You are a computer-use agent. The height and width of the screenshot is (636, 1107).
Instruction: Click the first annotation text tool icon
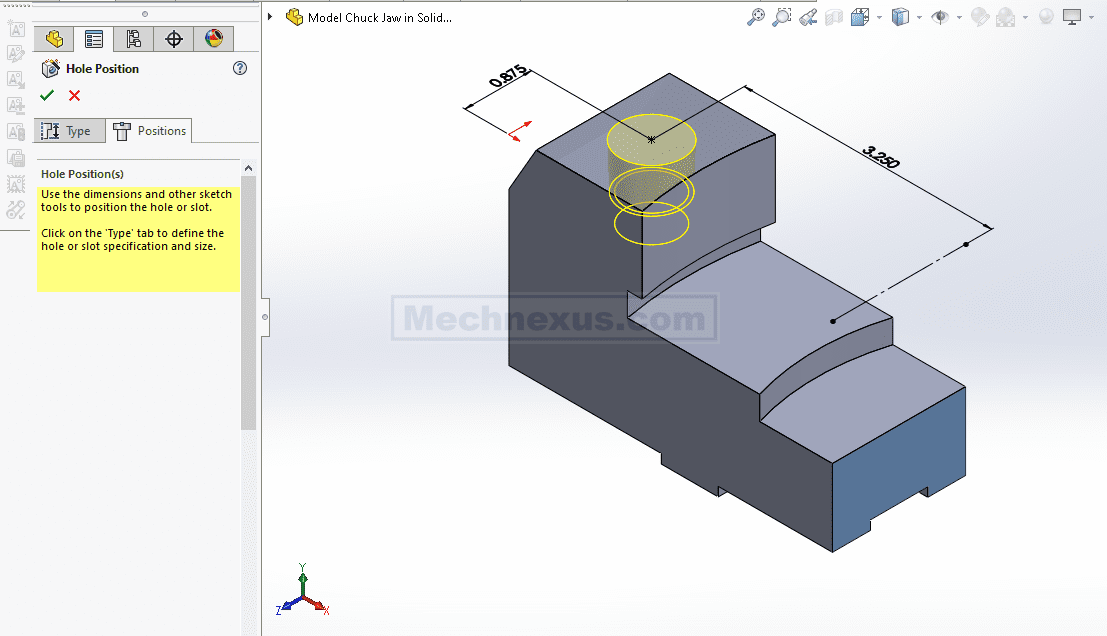(16, 29)
